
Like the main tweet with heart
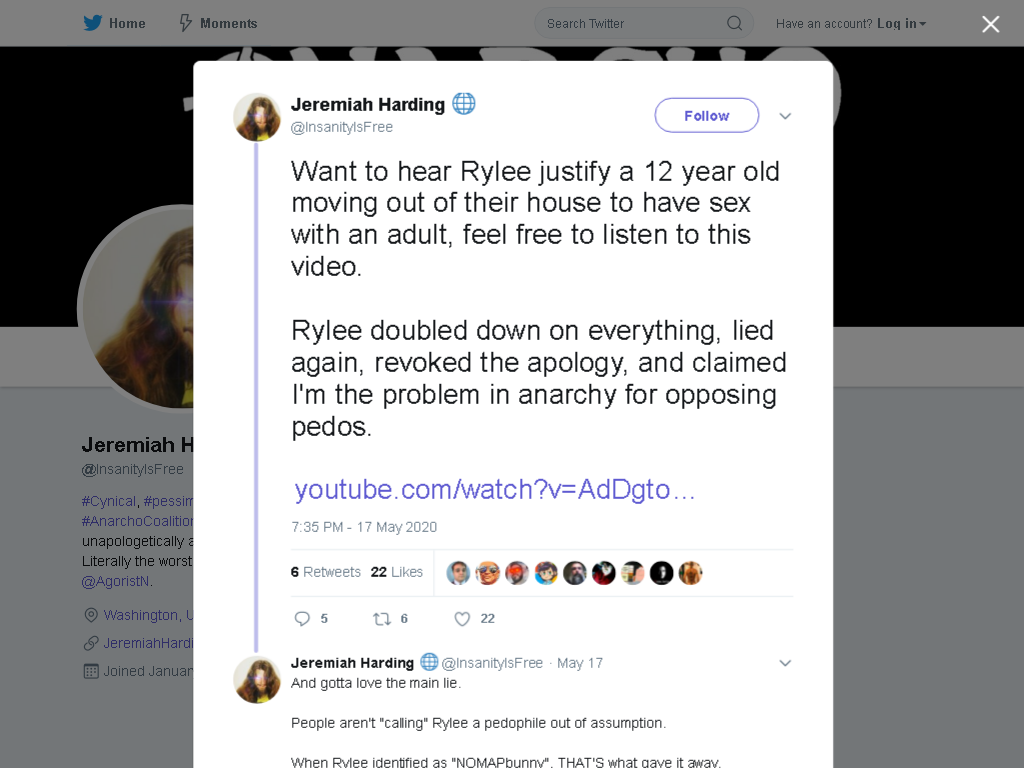[462, 618]
